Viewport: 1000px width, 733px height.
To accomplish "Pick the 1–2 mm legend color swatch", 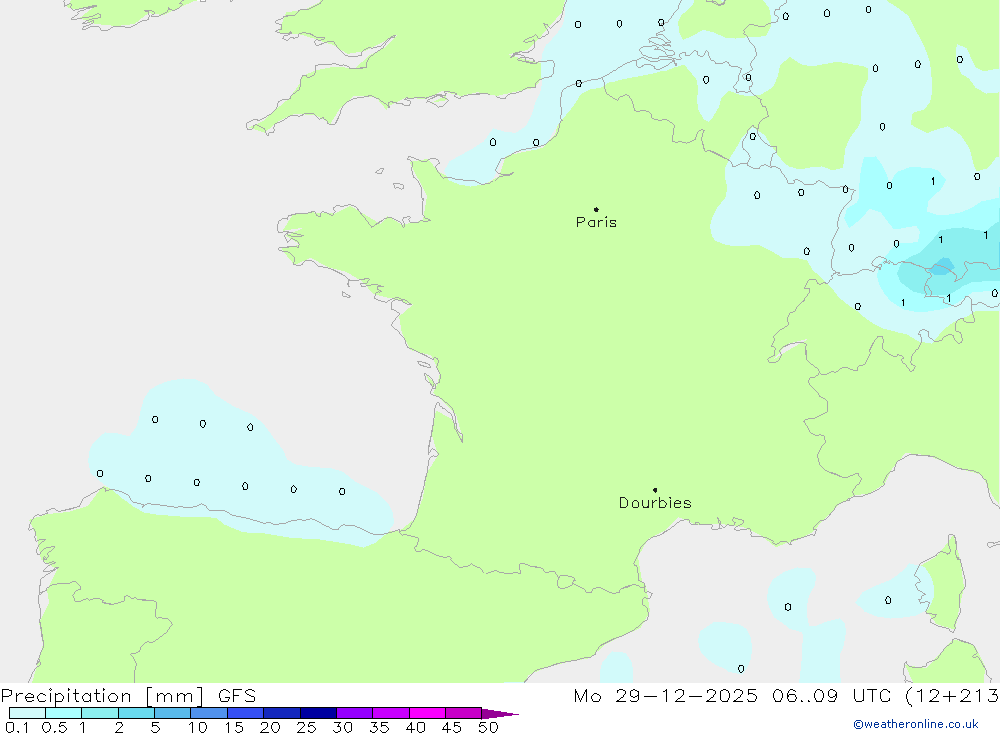I will click(100, 713).
